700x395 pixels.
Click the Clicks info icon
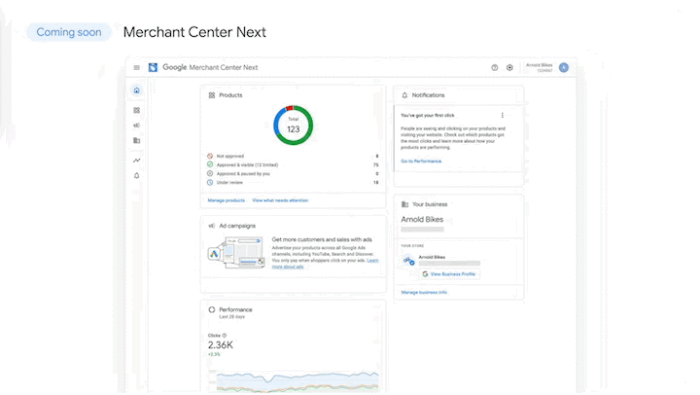225,336
